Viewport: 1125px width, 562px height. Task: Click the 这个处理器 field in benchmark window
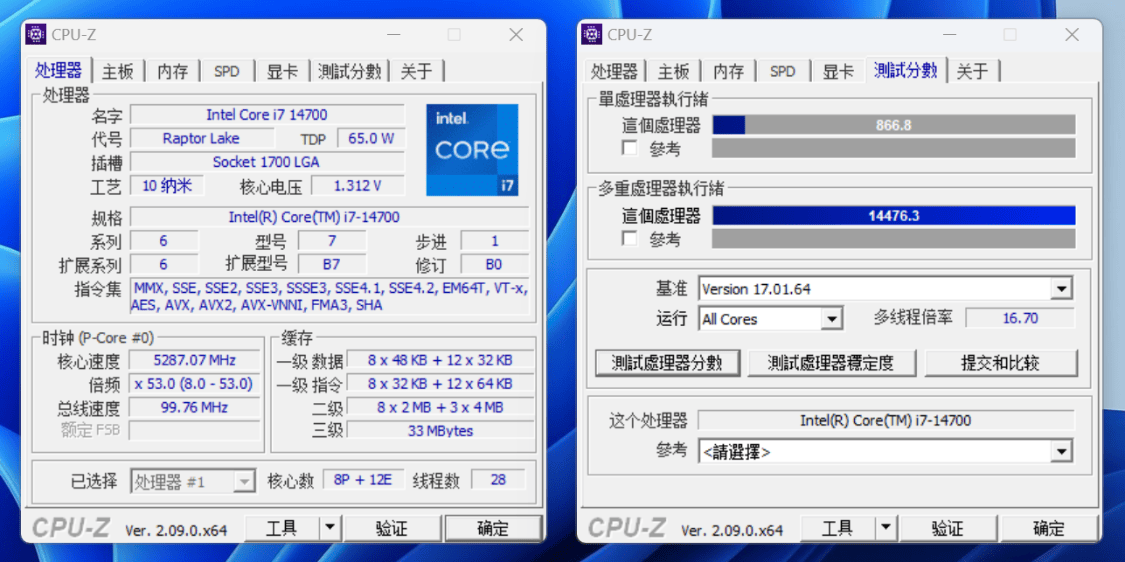point(886,421)
